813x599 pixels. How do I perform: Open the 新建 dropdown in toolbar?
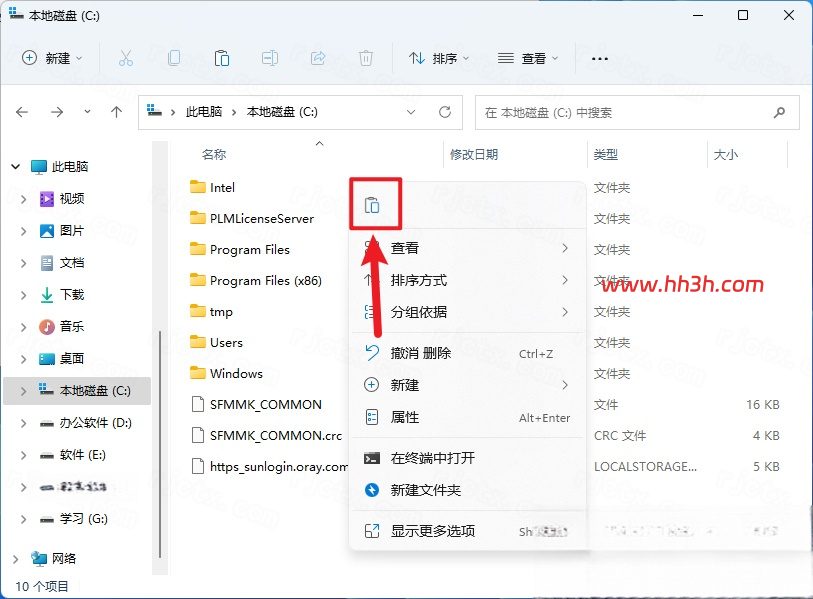pyautogui.click(x=52, y=58)
